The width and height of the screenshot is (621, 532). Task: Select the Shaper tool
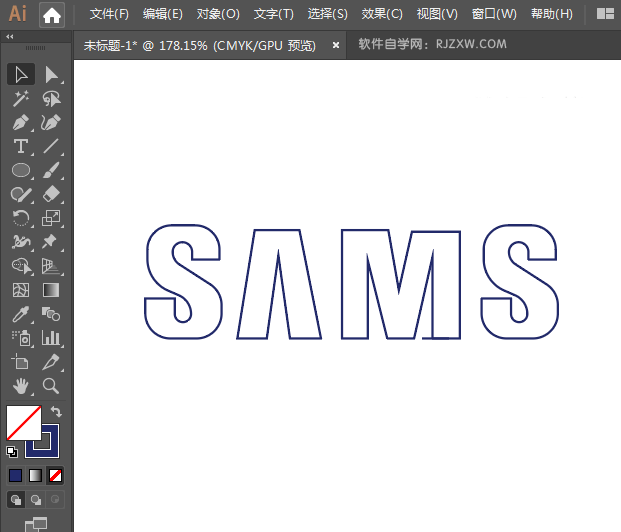(x=21, y=194)
